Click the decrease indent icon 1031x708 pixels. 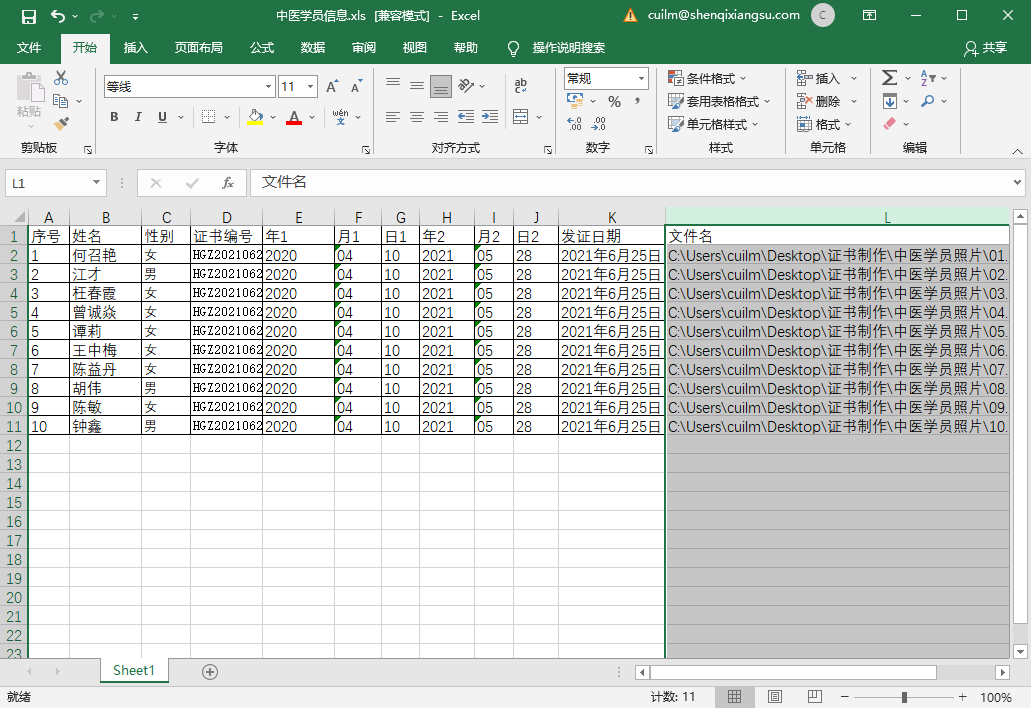click(466, 117)
